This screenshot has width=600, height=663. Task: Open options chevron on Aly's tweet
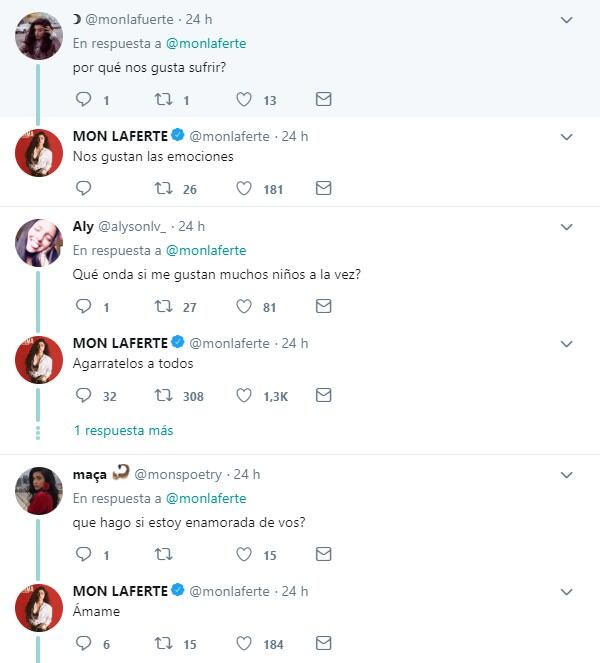pyautogui.click(x=566, y=227)
